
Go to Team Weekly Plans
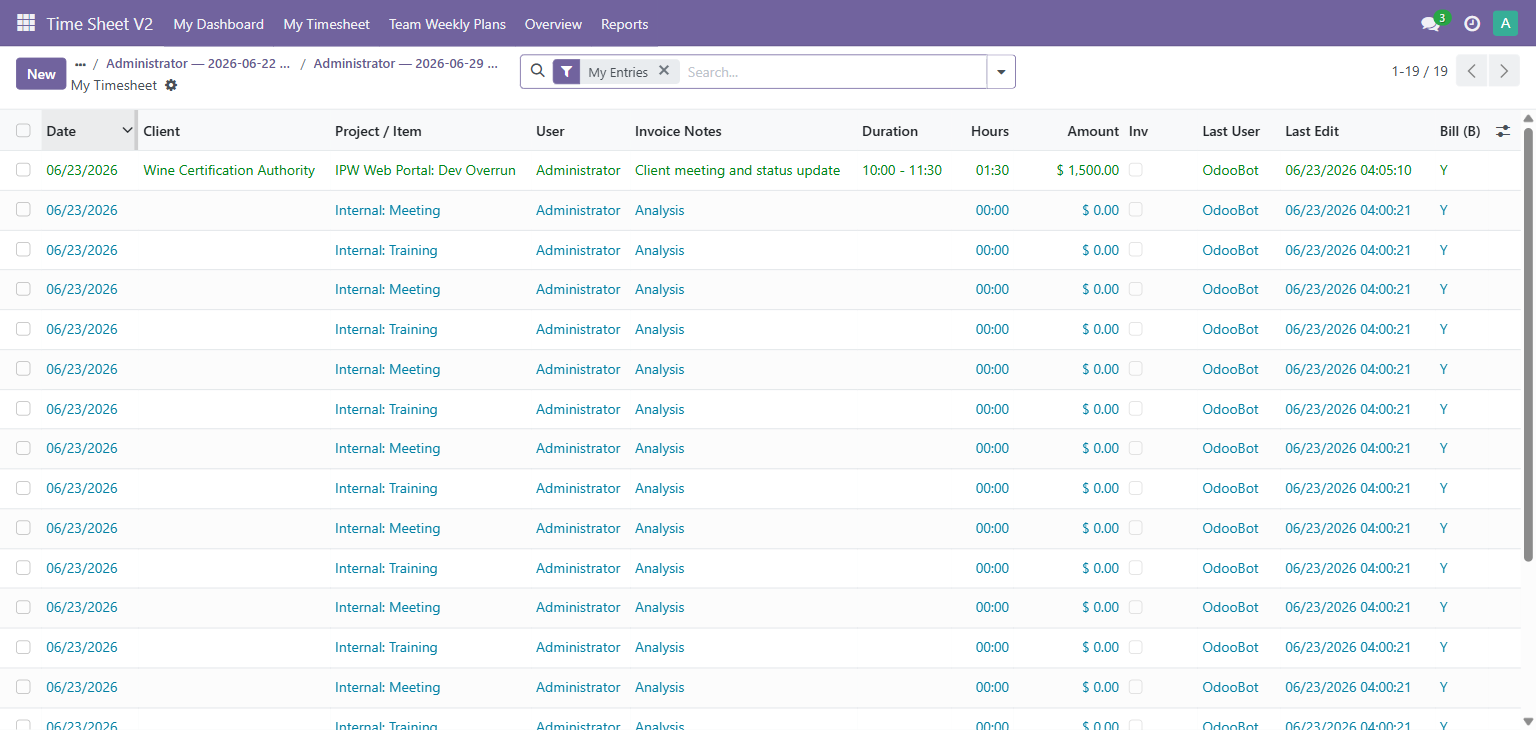point(447,24)
